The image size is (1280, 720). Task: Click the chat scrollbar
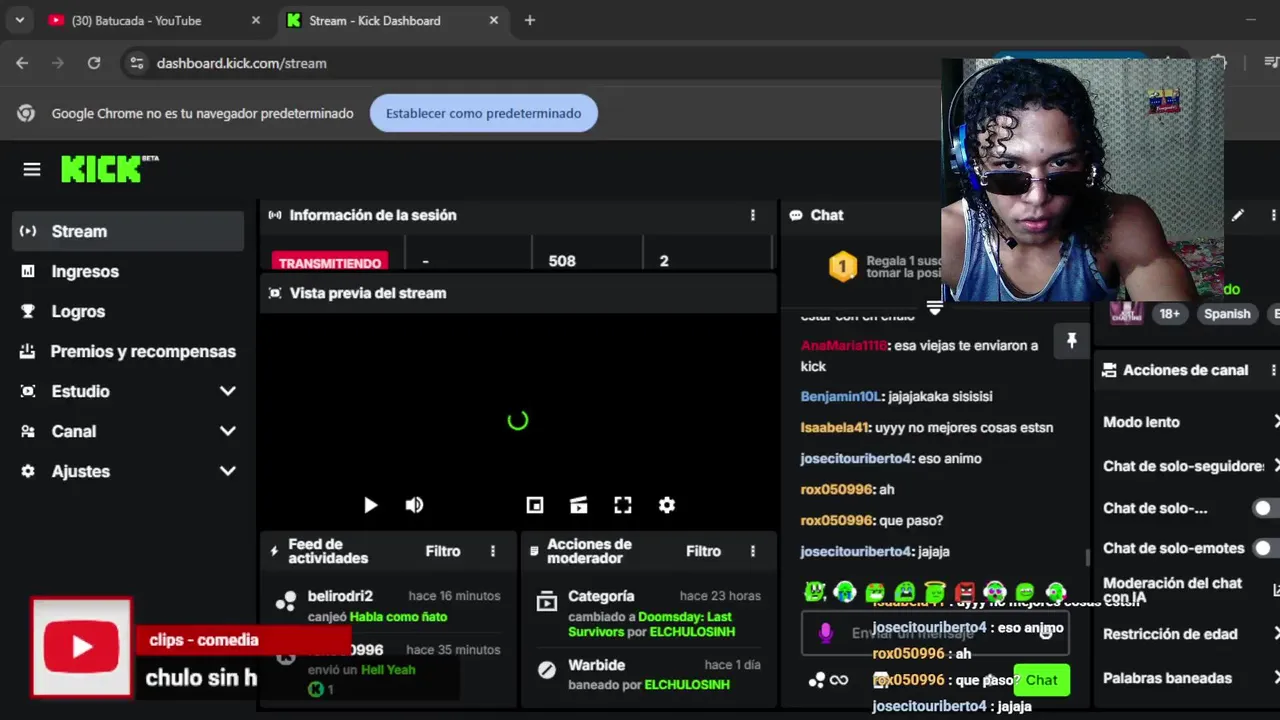1087,557
